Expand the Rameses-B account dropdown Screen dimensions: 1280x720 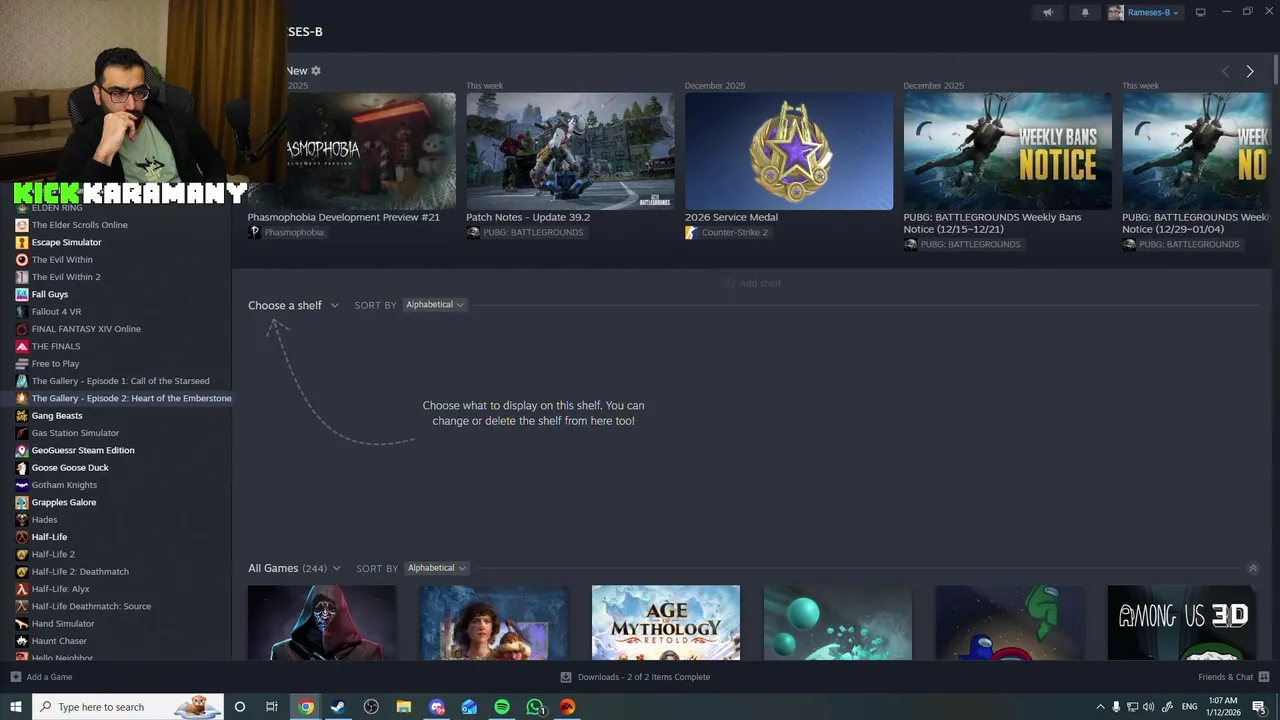[1144, 13]
